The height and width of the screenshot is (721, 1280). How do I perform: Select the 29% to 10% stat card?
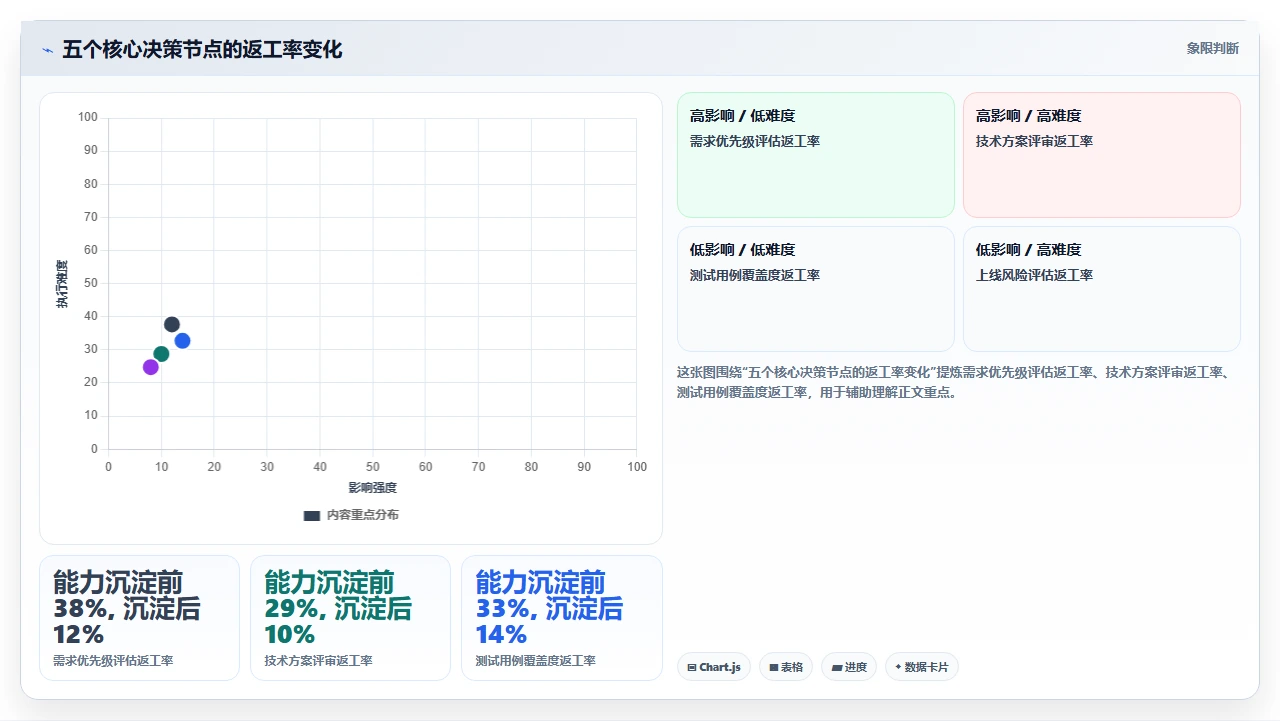click(x=350, y=618)
